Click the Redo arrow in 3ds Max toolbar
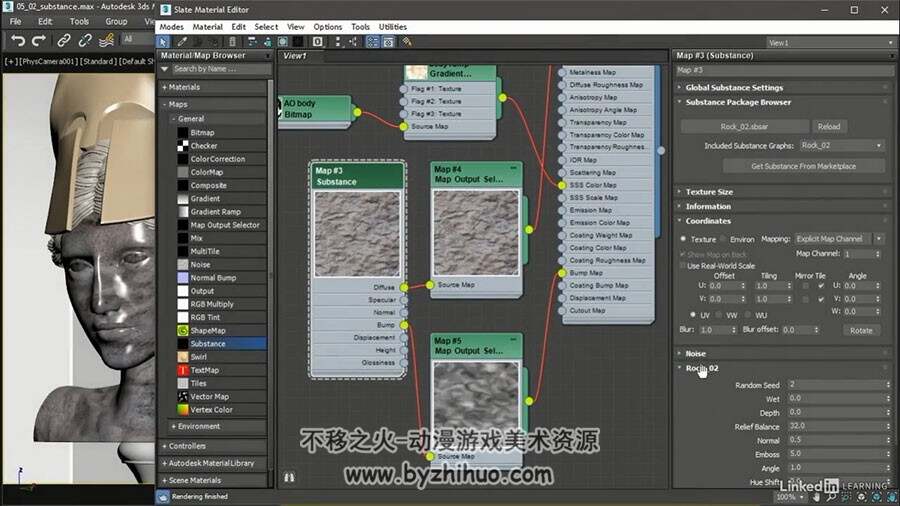This screenshot has height=506, width=900. click(38, 40)
